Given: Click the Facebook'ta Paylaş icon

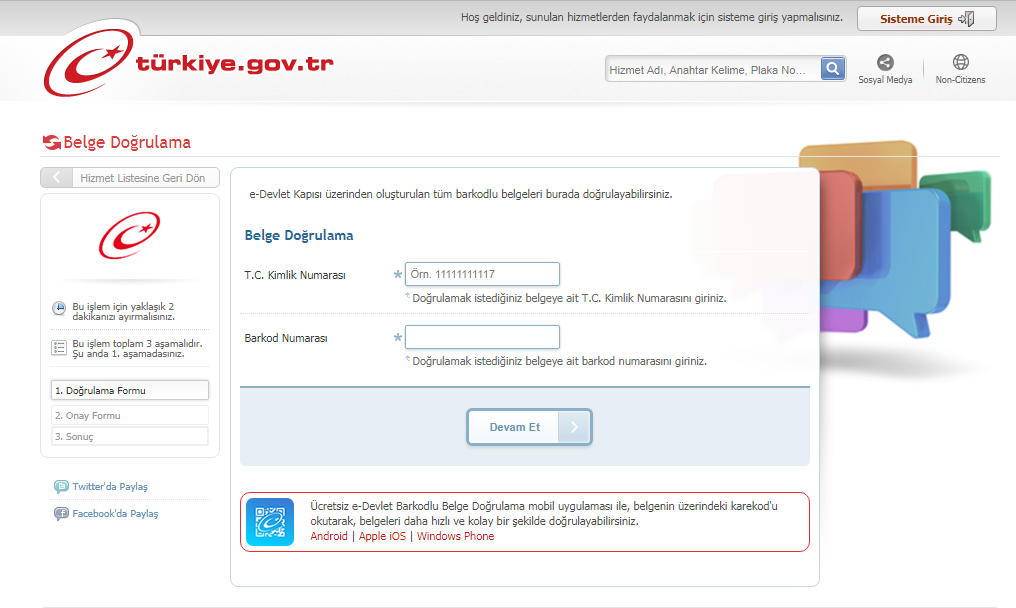Looking at the screenshot, I should tap(62, 514).
